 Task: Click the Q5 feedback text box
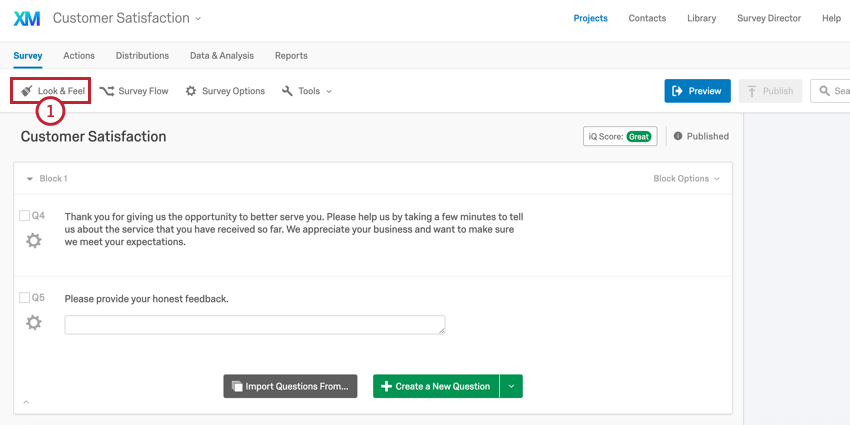click(255, 325)
